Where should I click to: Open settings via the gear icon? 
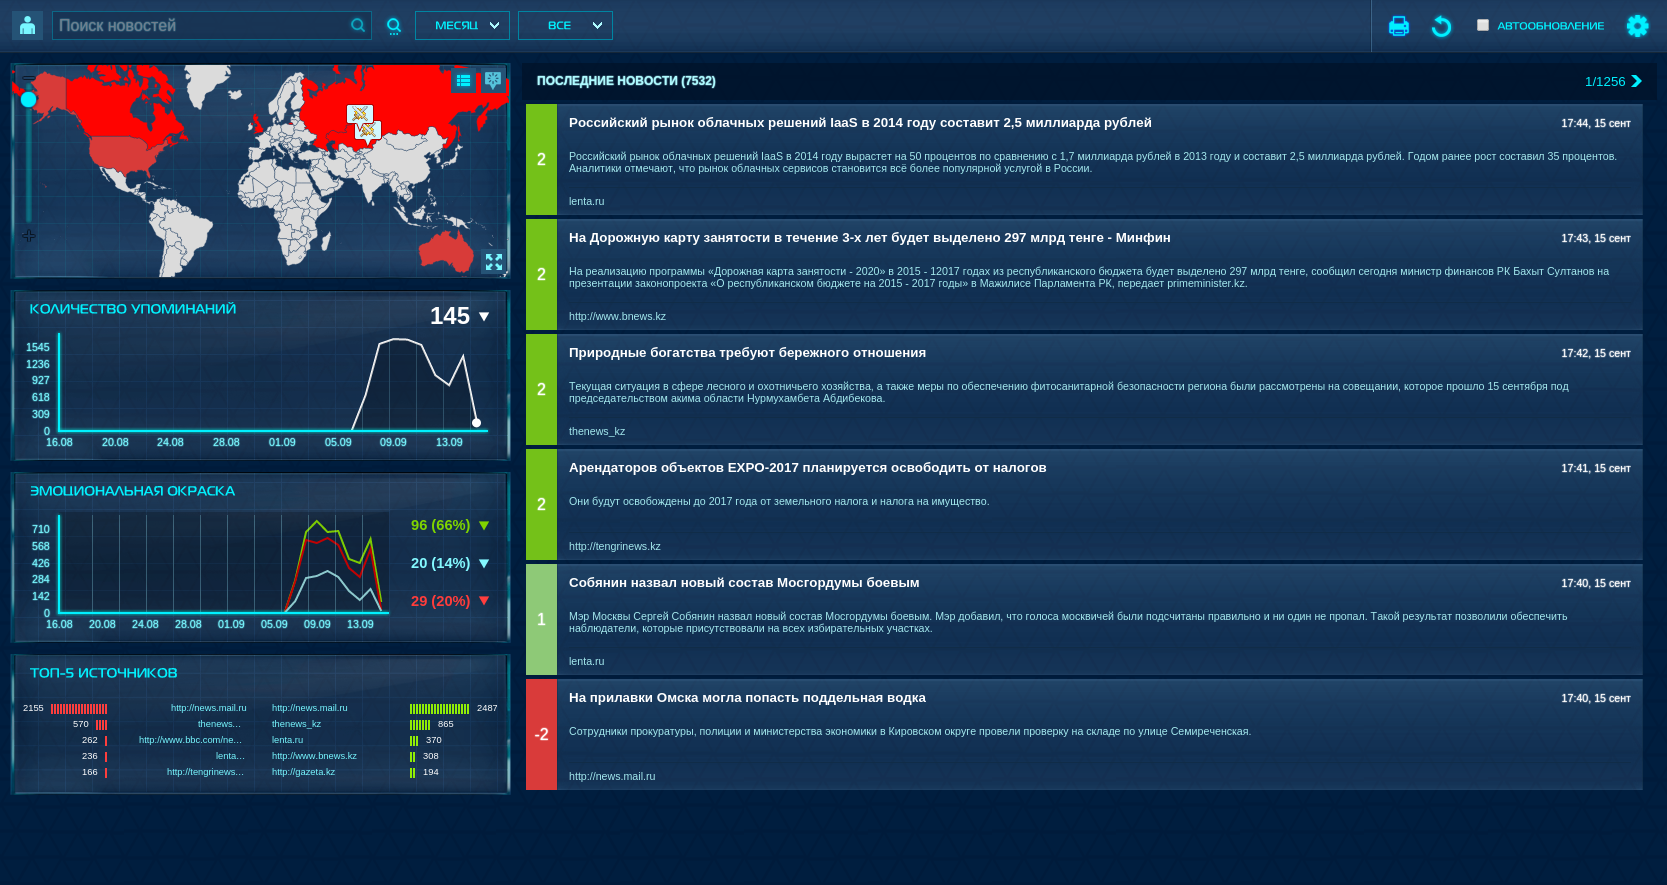(1637, 26)
